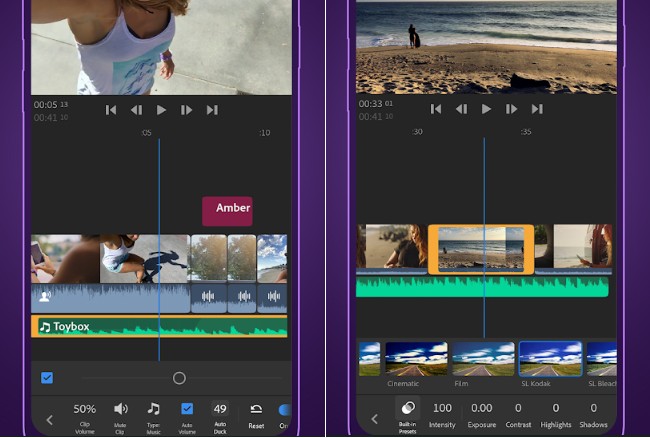Change the Type: Music note icon
Screen dimensions: 650x438
point(153,418)
